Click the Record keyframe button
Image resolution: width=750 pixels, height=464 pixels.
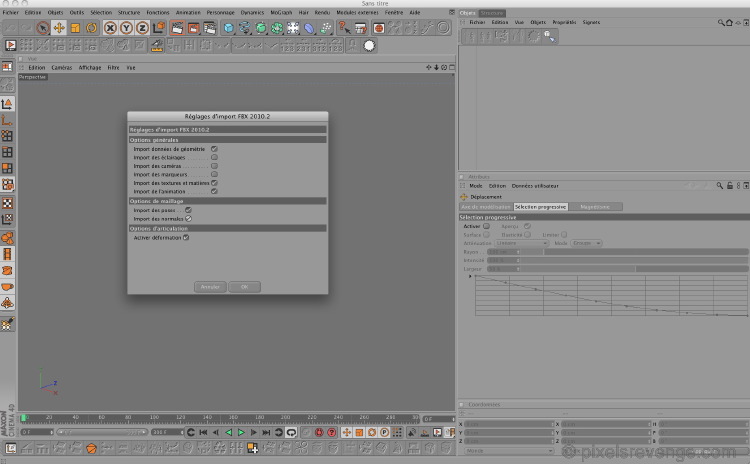[319, 432]
